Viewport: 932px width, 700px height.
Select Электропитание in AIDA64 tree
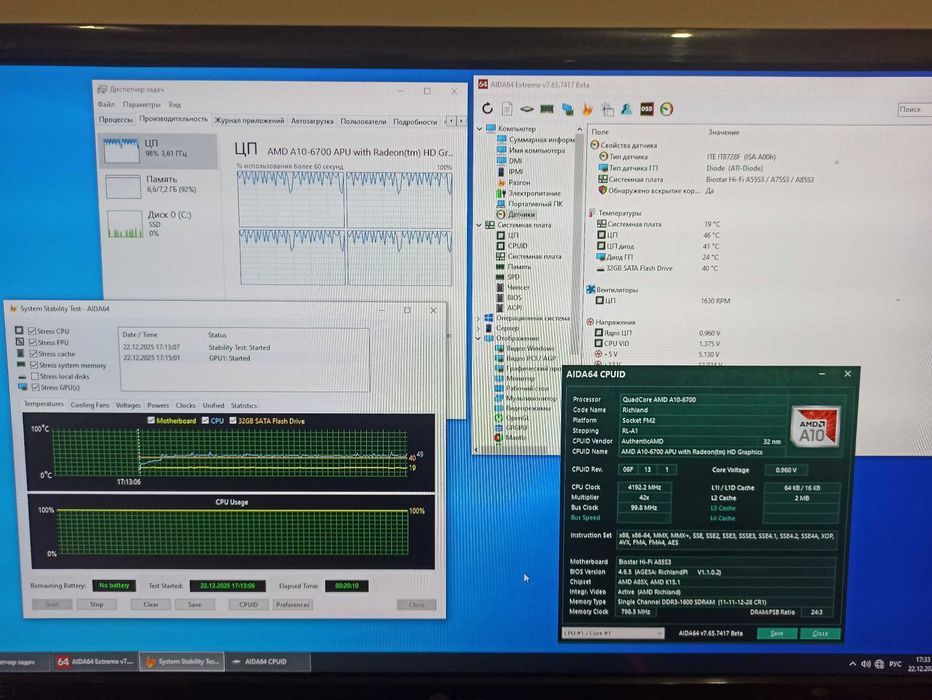pos(528,193)
